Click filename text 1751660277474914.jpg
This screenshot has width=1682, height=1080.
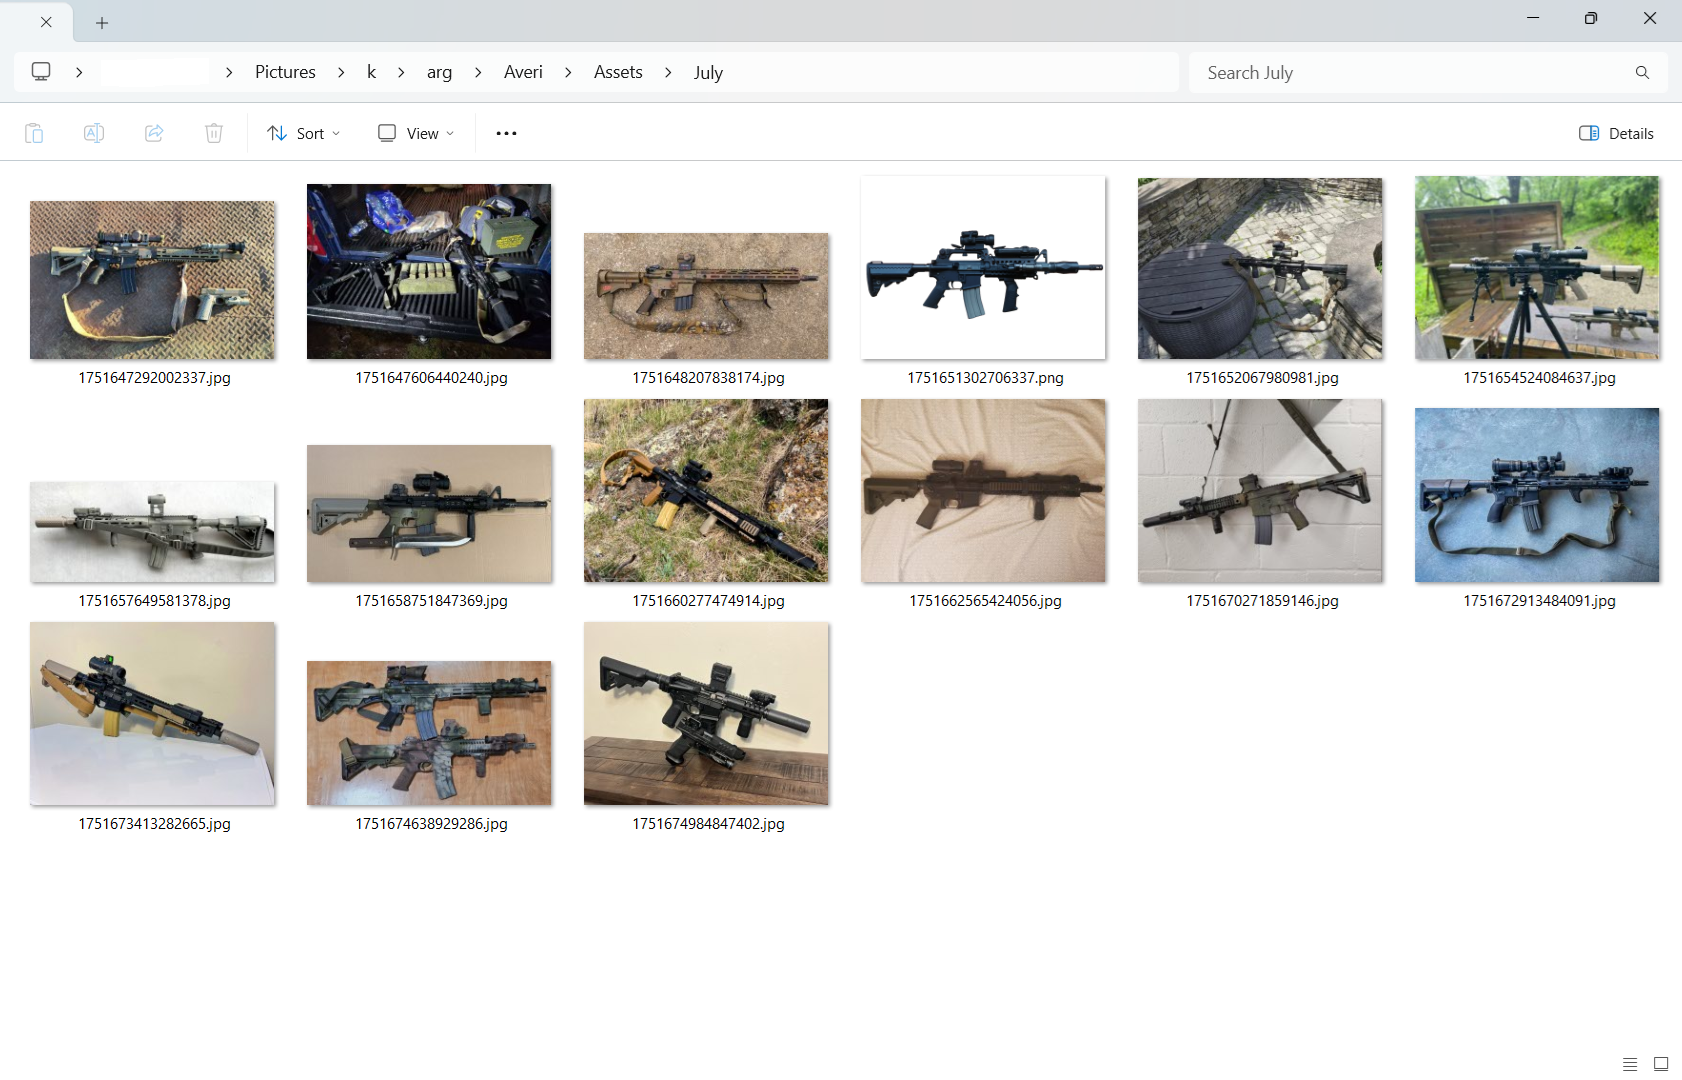[x=708, y=601]
